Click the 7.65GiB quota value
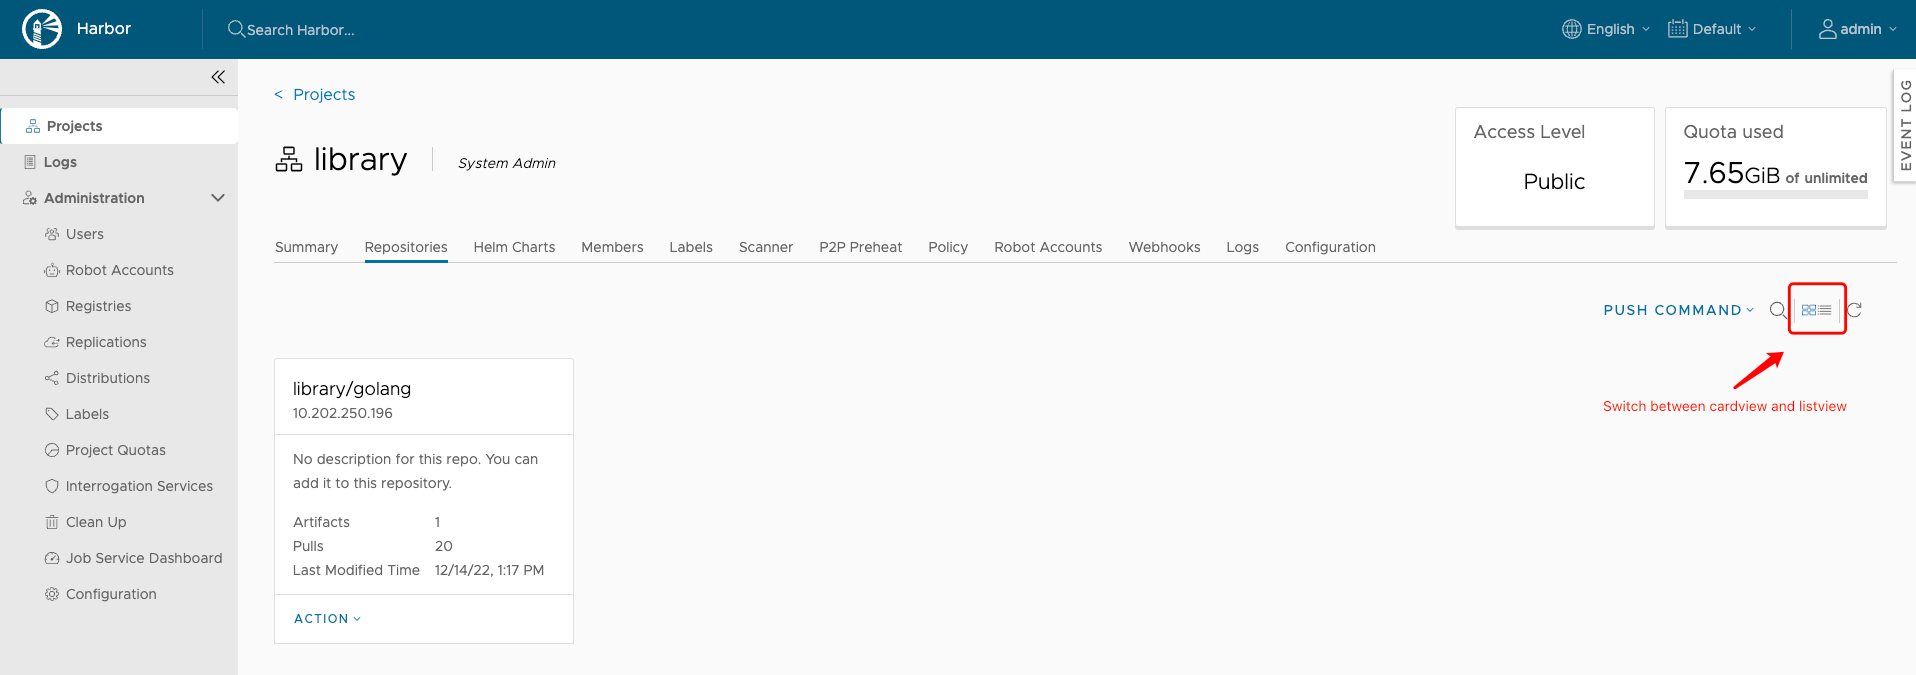 click(x=1732, y=174)
